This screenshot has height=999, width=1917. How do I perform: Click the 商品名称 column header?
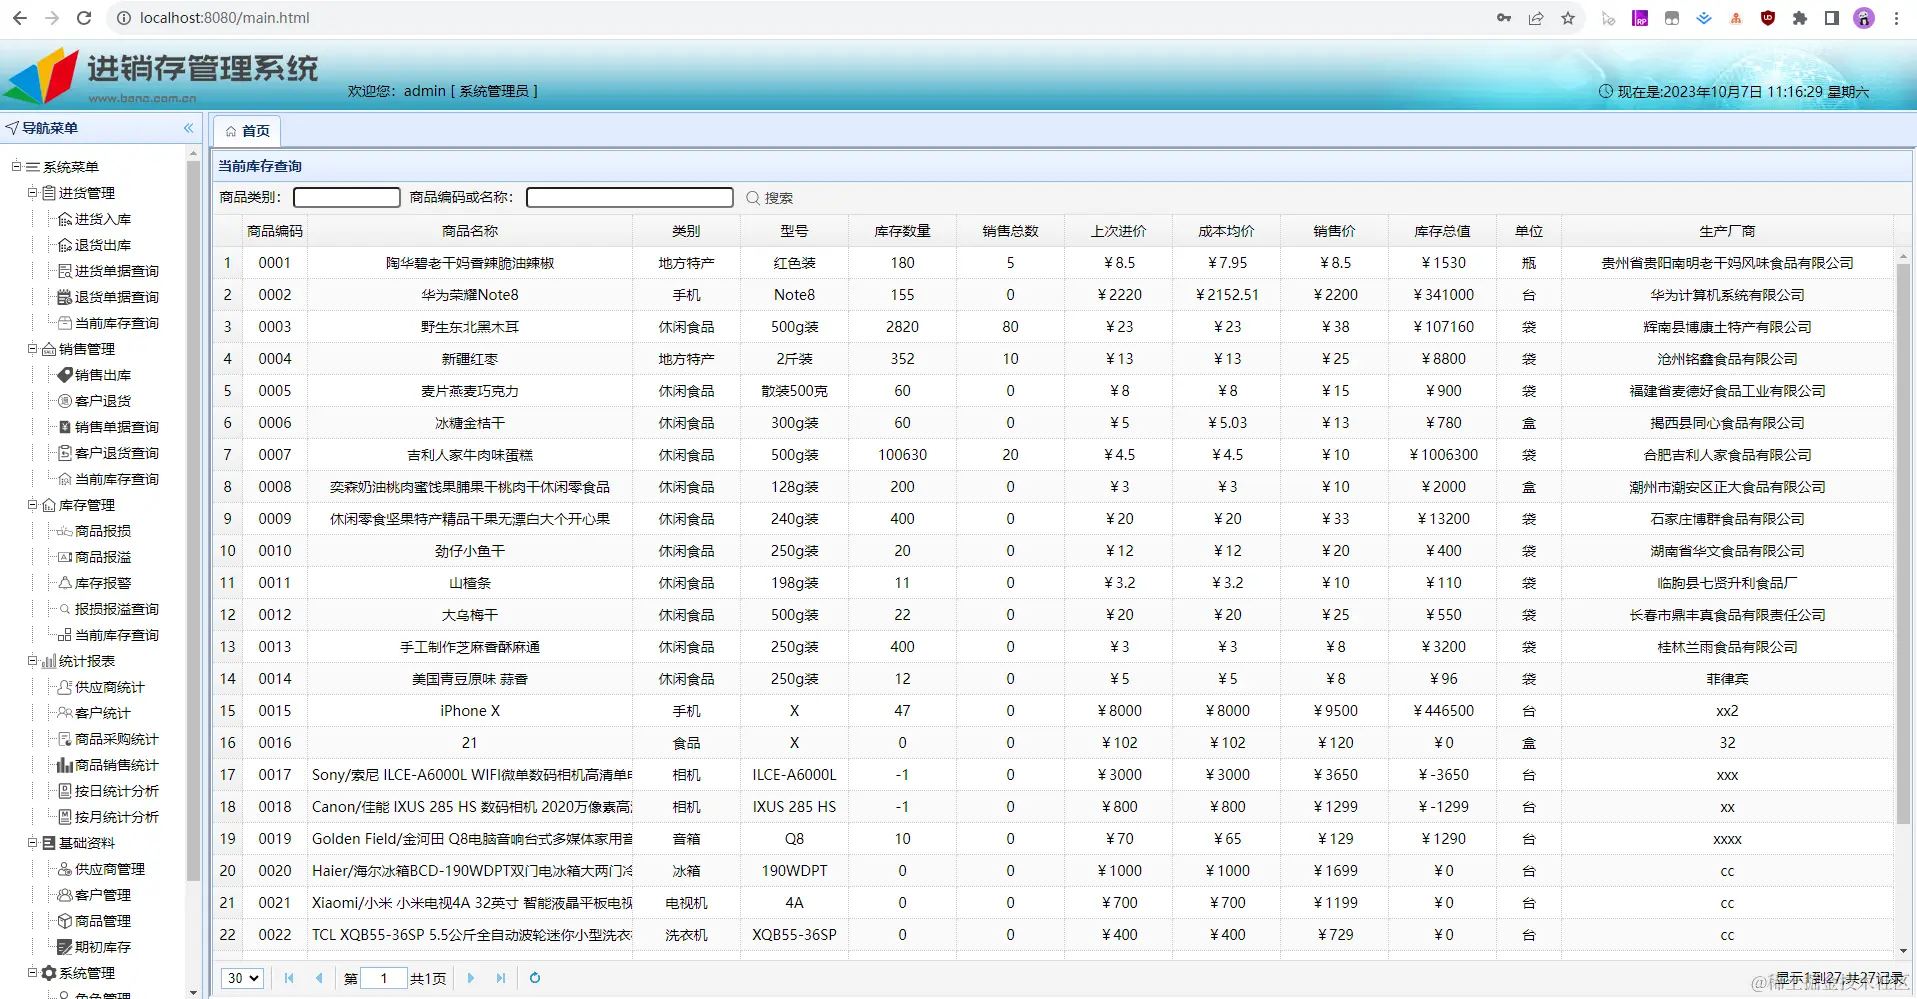point(470,231)
